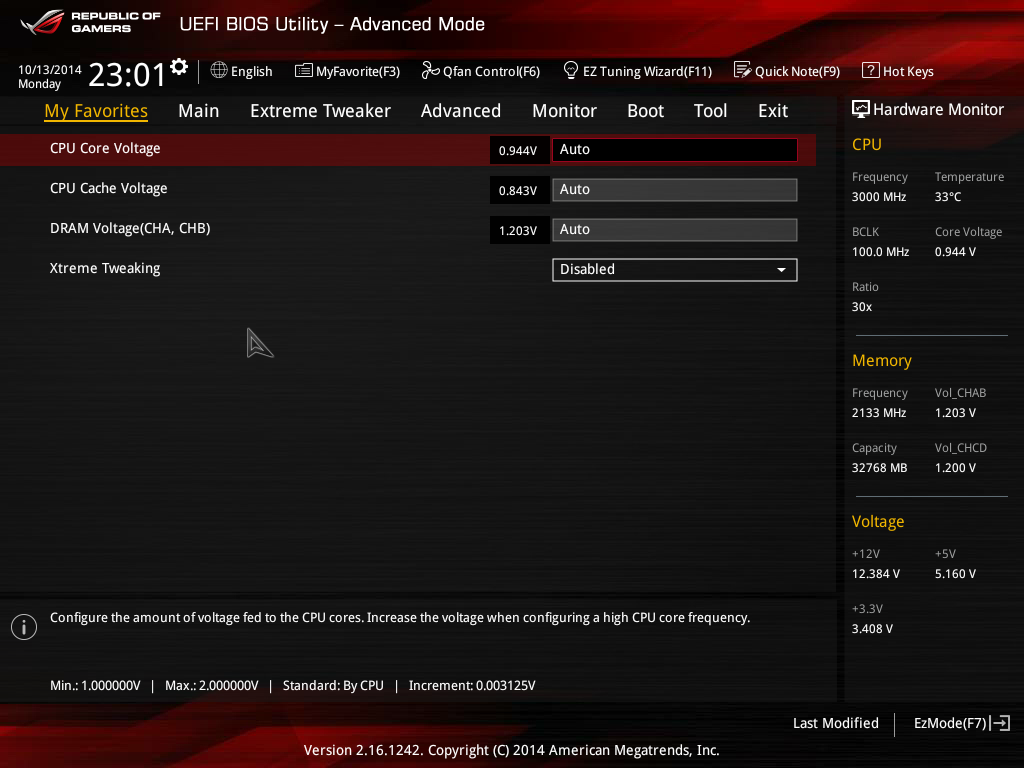Launch Qfan Control(F6)

point(492,71)
